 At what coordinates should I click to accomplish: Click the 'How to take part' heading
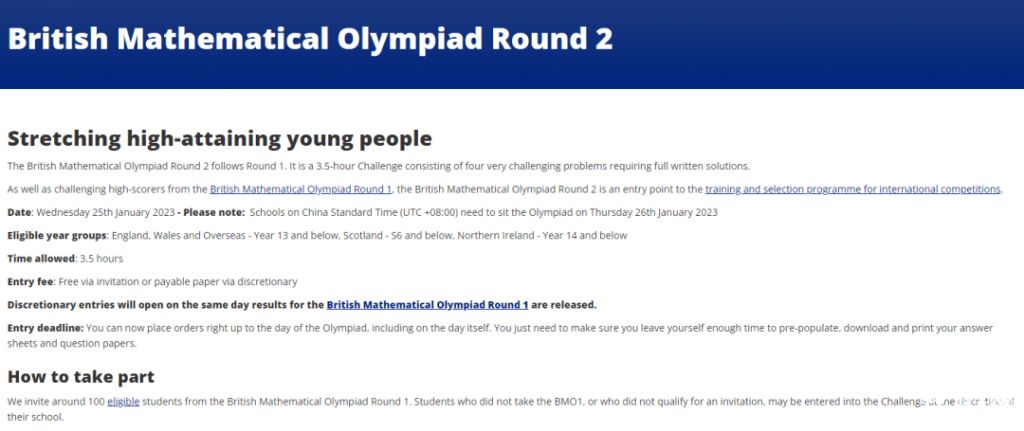[81, 377]
